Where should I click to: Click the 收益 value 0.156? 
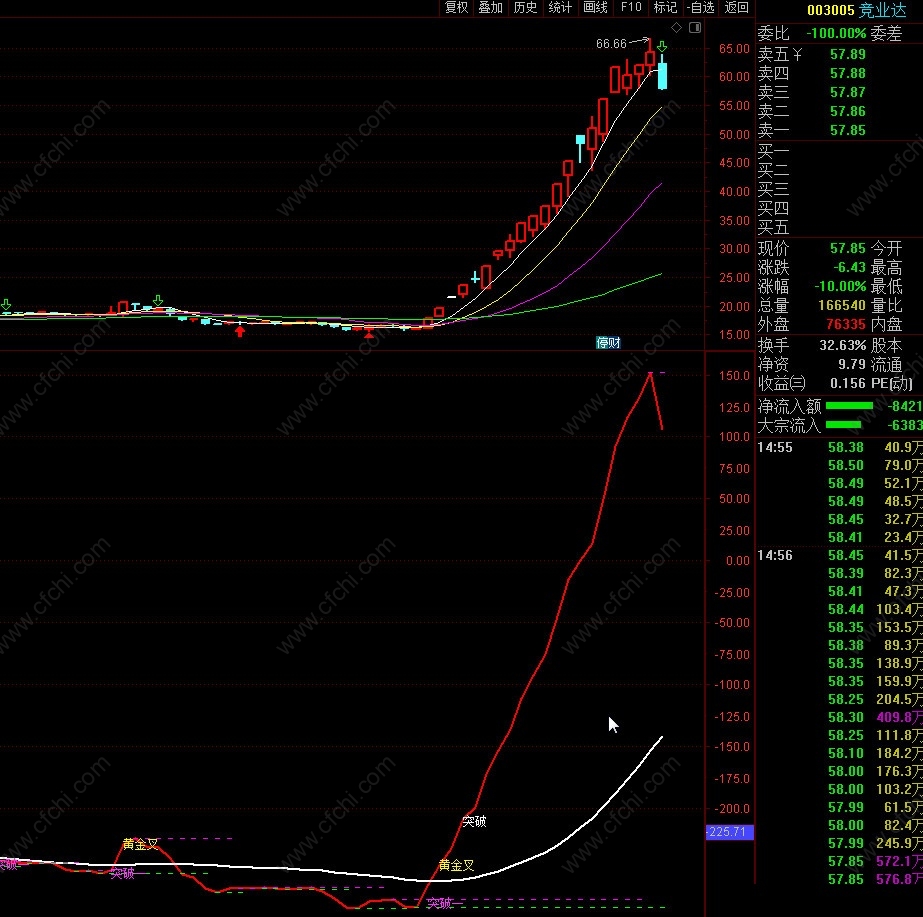848,383
